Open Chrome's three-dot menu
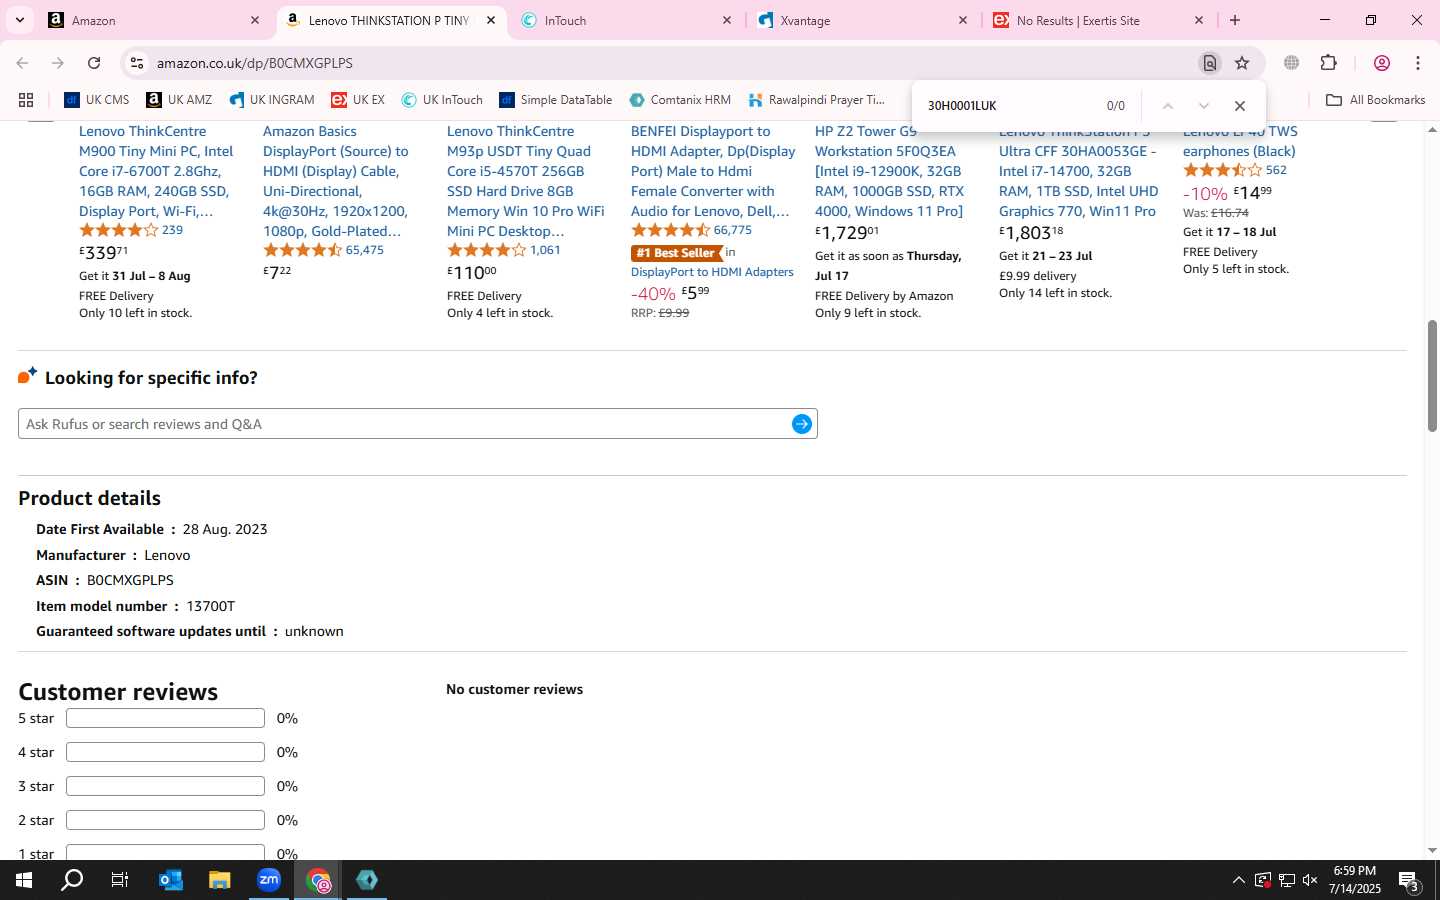This screenshot has height=900, width=1440. (1418, 63)
